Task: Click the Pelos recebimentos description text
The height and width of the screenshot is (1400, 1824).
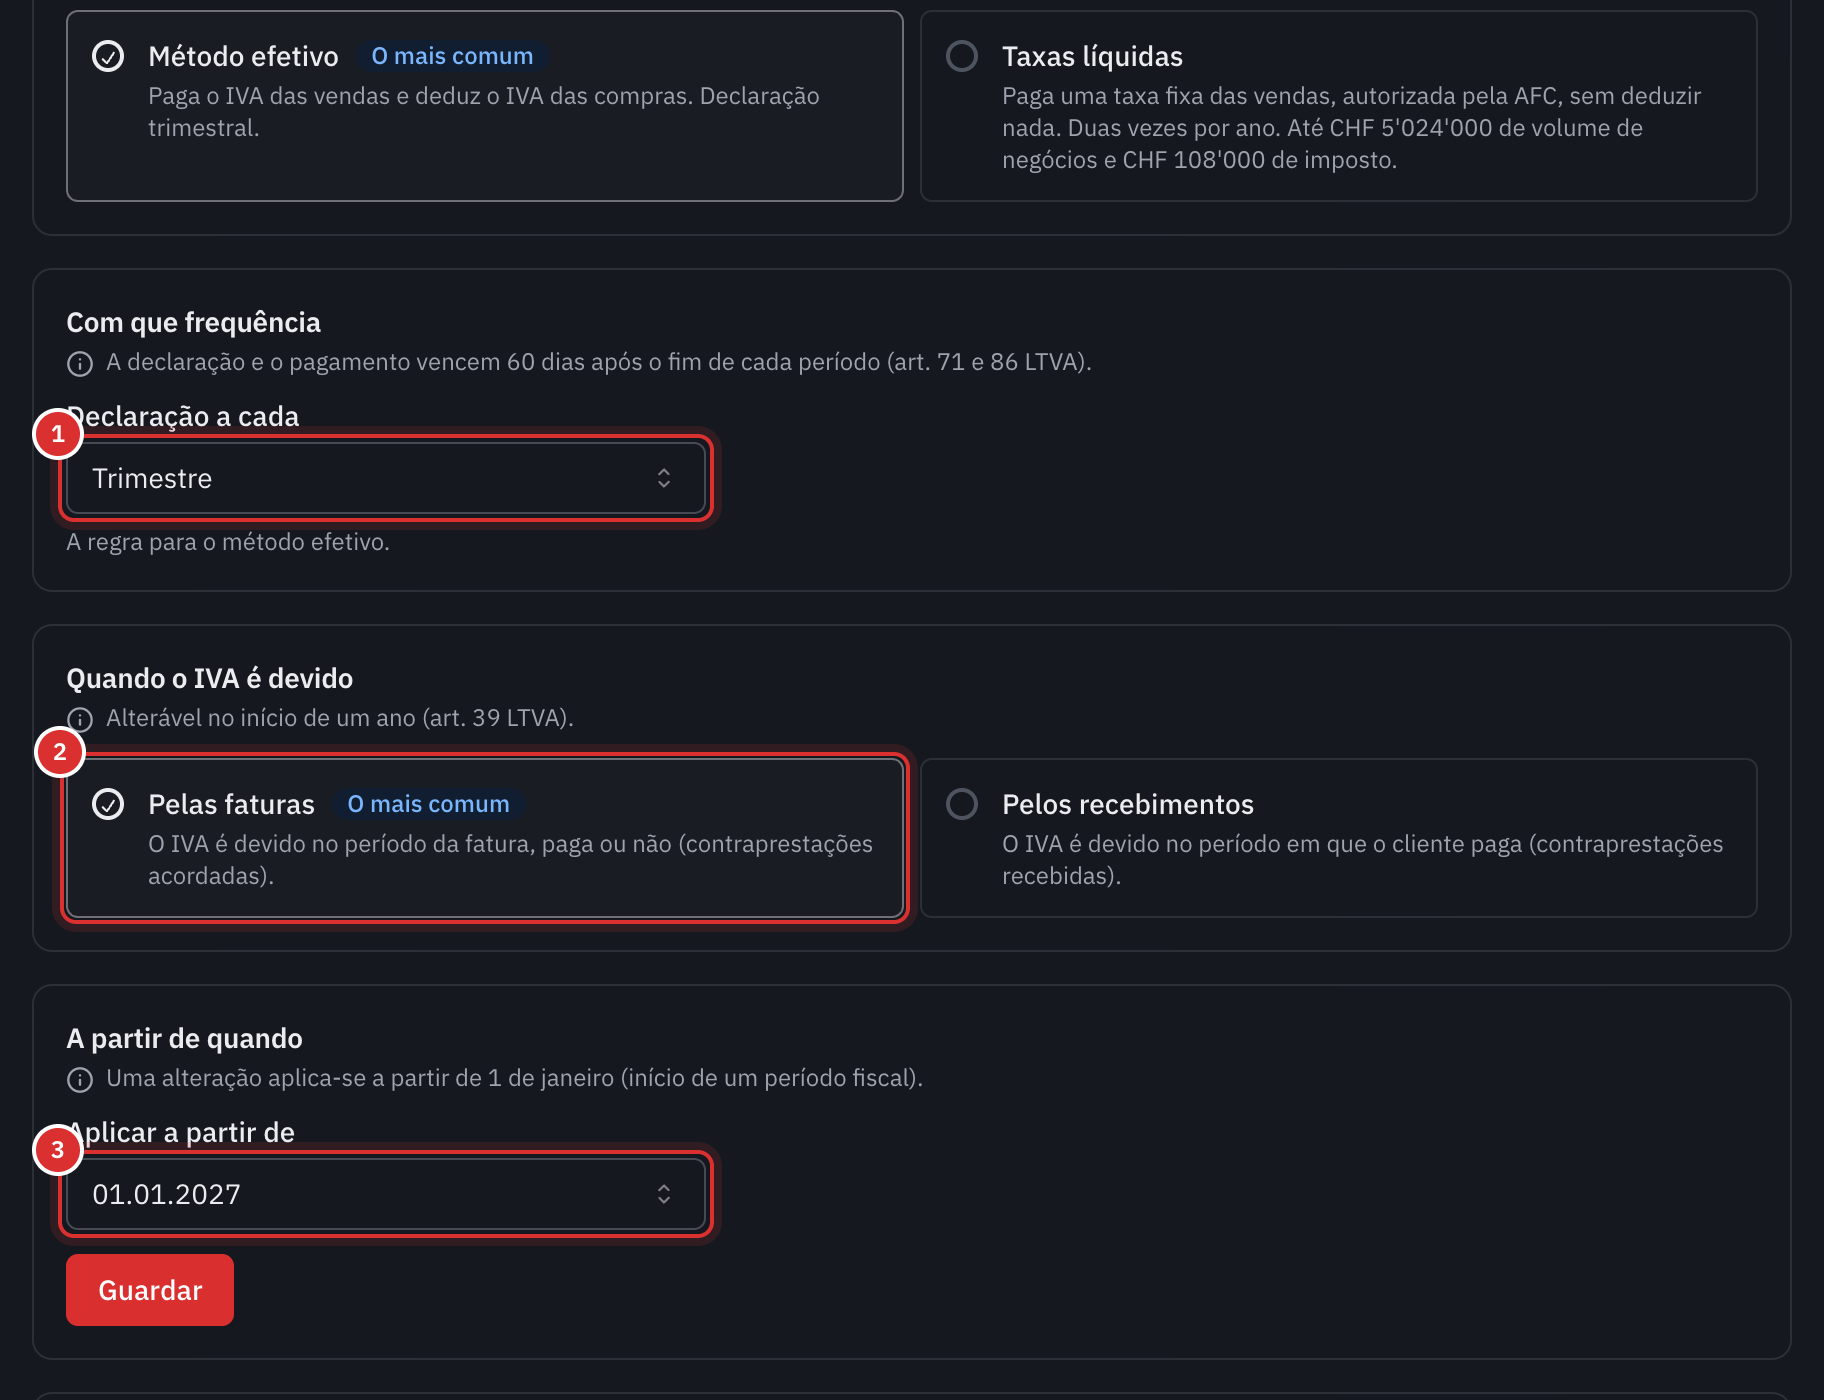Action: [x=1362, y=860]
